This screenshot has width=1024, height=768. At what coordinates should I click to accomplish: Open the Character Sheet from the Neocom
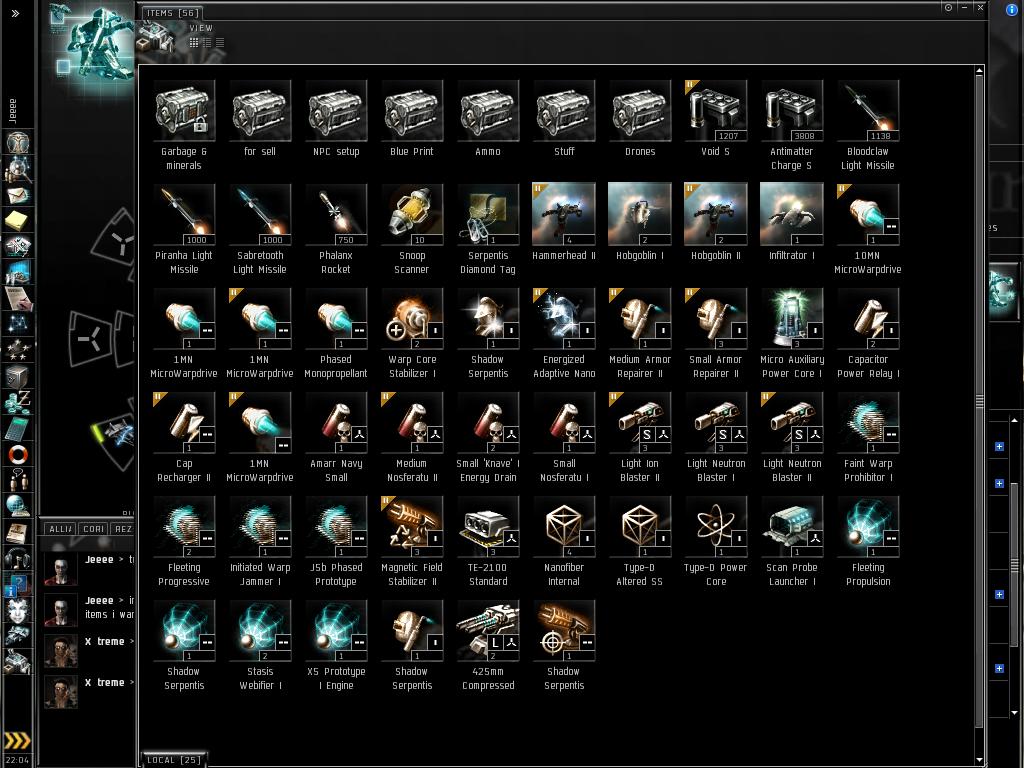point(18,142)
